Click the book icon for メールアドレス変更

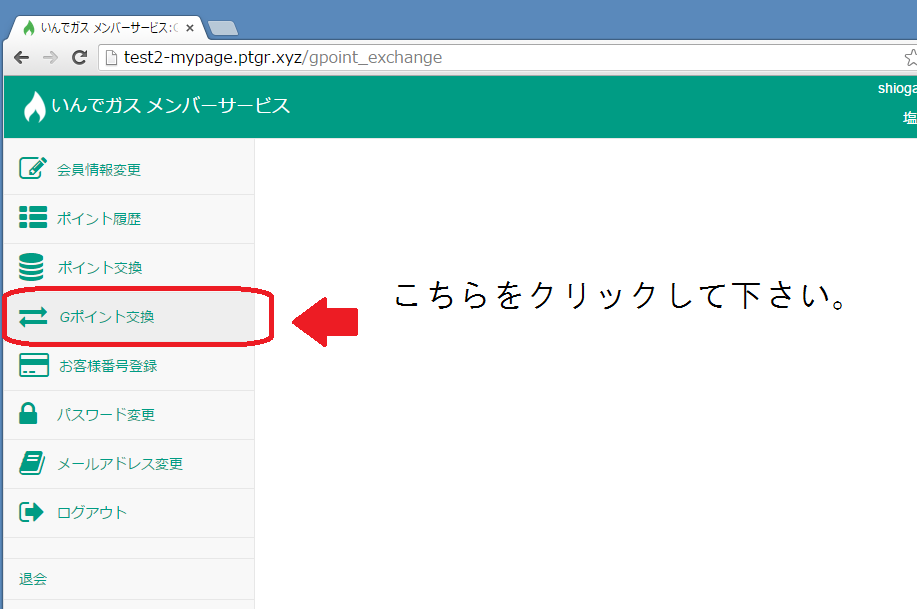pos(32,463)
